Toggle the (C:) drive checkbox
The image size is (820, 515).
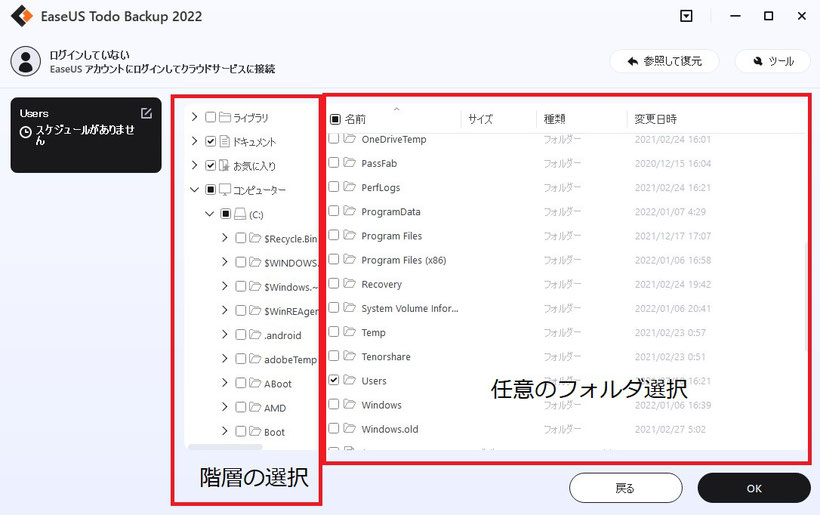(225, 214)
